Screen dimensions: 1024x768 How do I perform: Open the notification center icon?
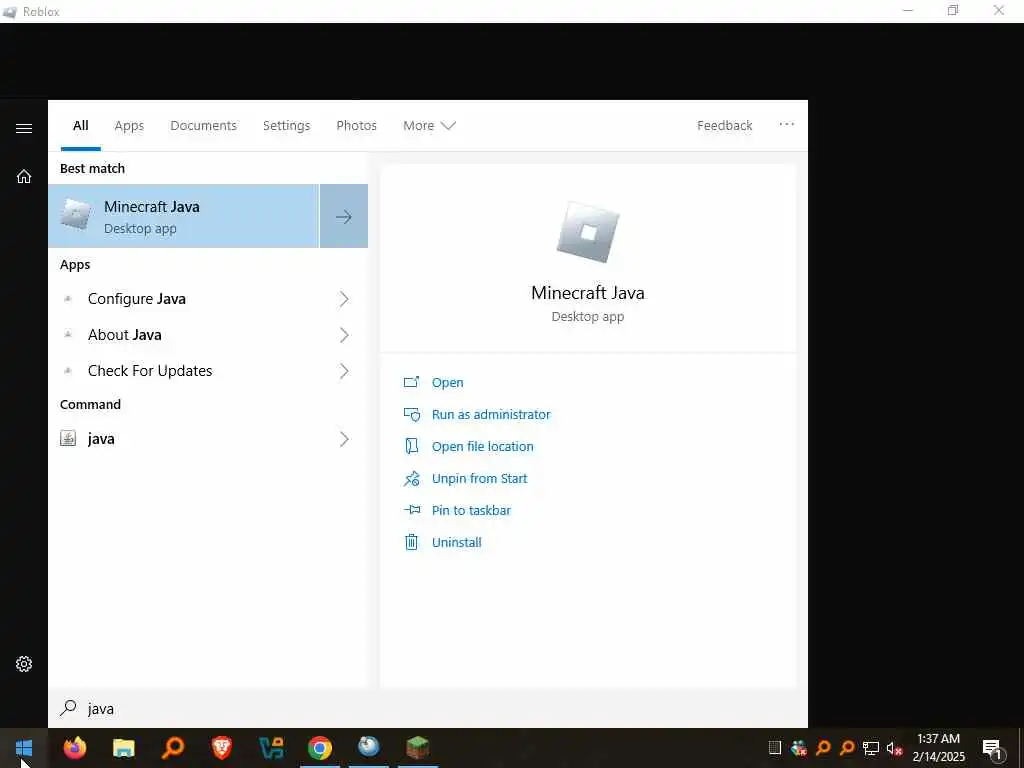pos(993,748)
